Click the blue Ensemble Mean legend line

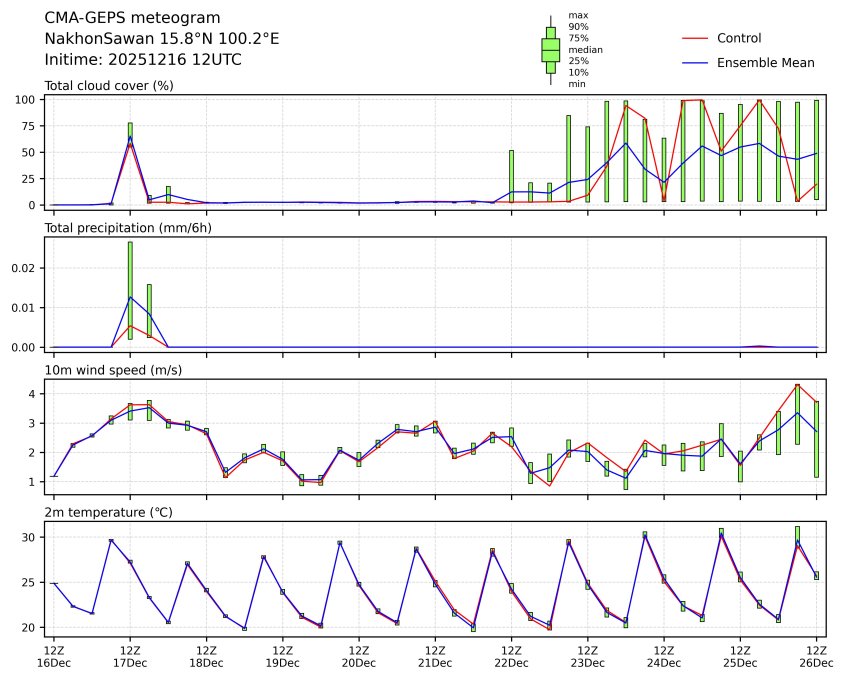point(695,63)
